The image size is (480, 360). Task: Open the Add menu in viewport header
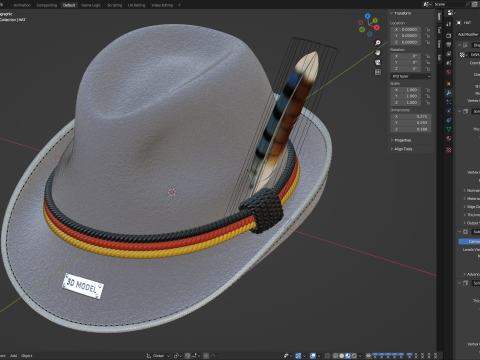point(13,356)
